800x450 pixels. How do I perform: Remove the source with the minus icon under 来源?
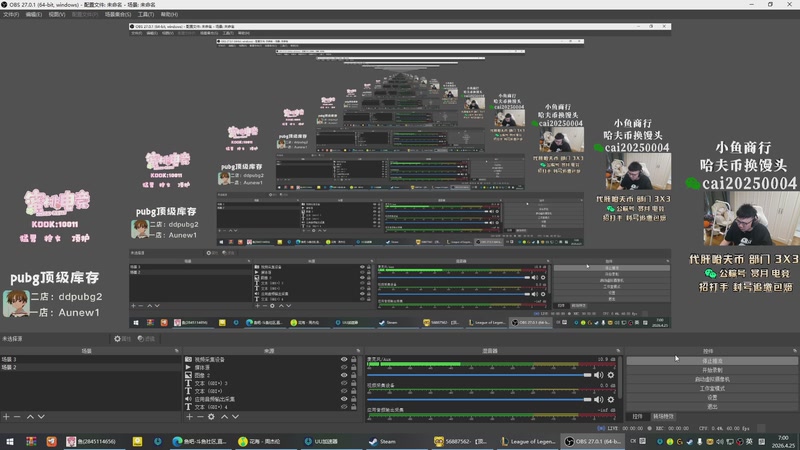pyautogui.click(x=200, y=417)
